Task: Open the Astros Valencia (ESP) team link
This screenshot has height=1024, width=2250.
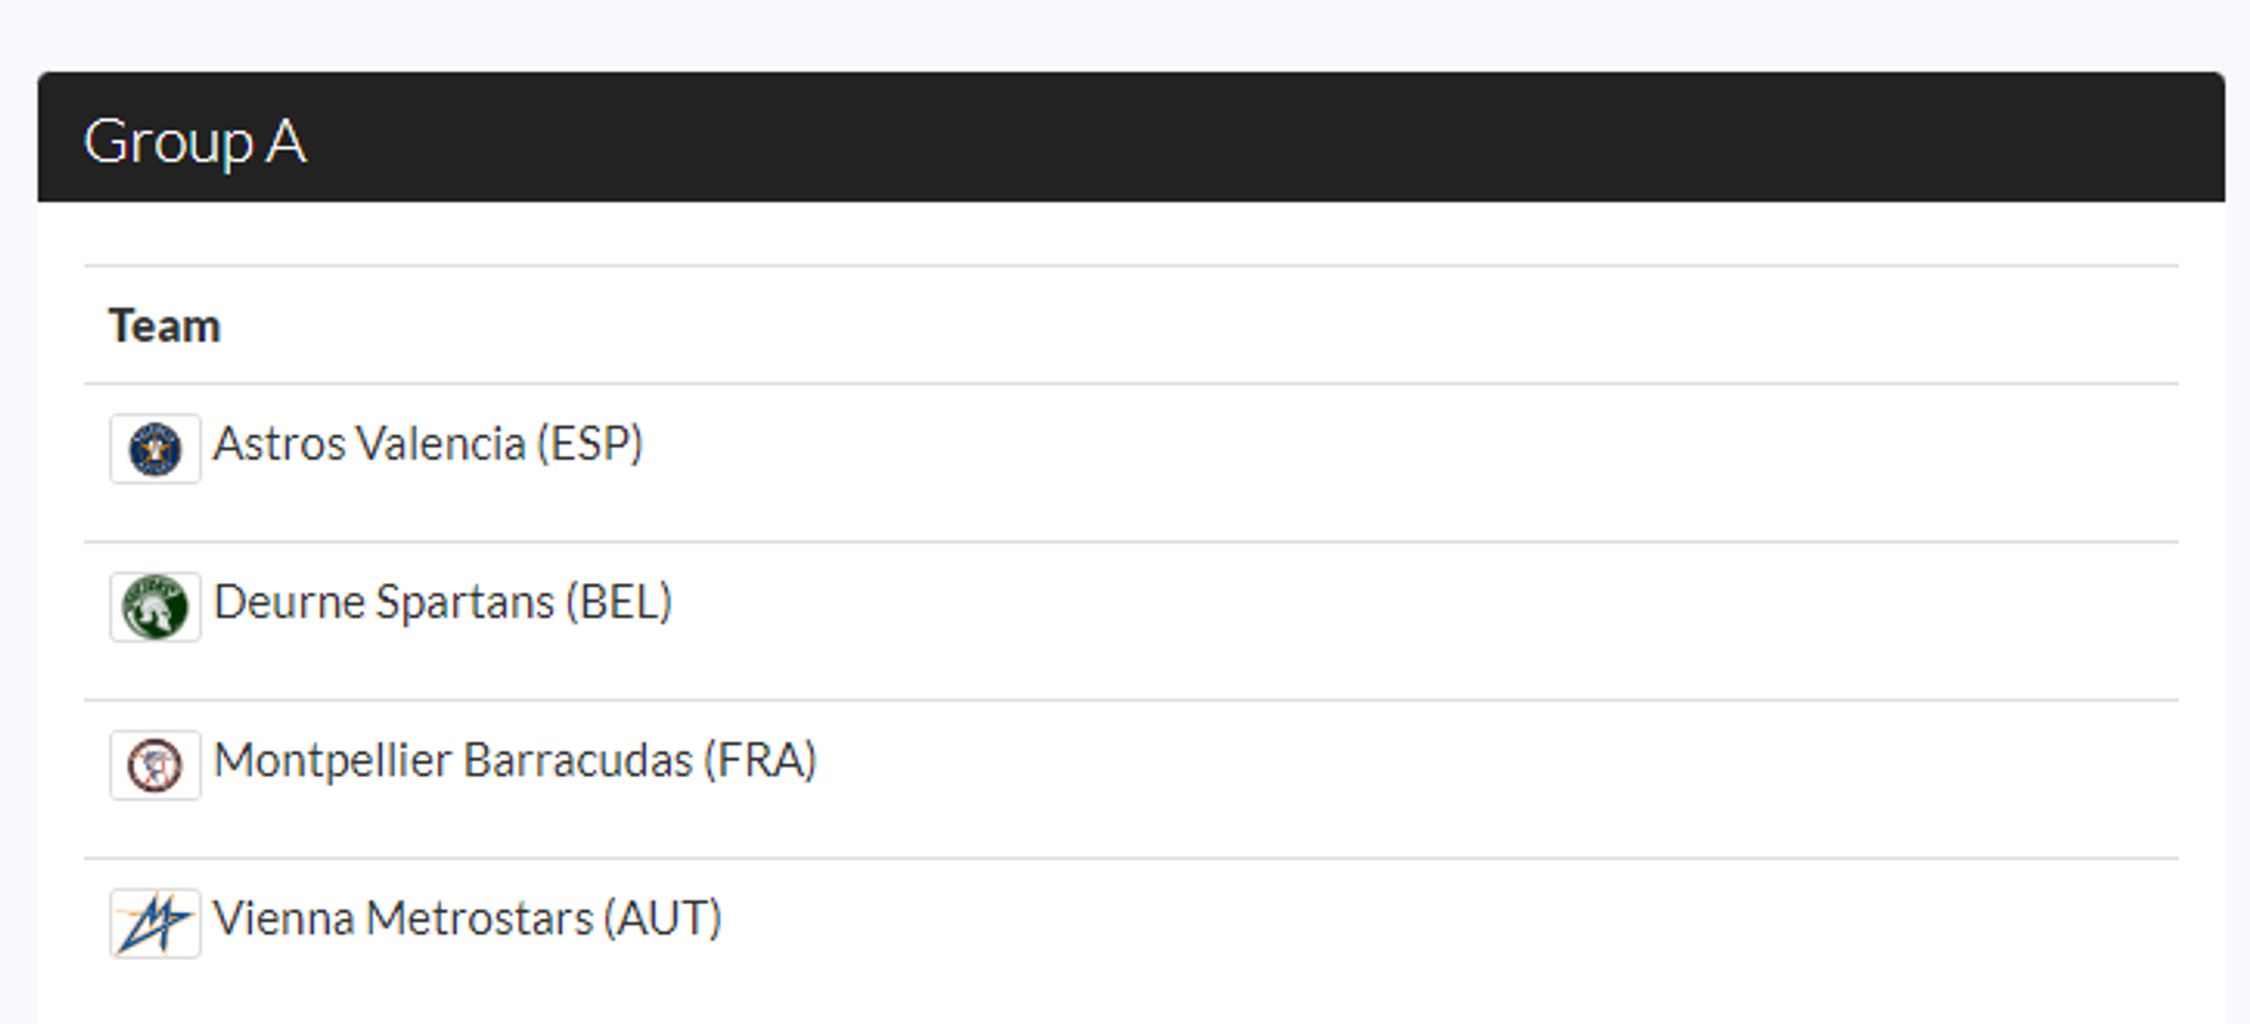Action: click(428, 444)
